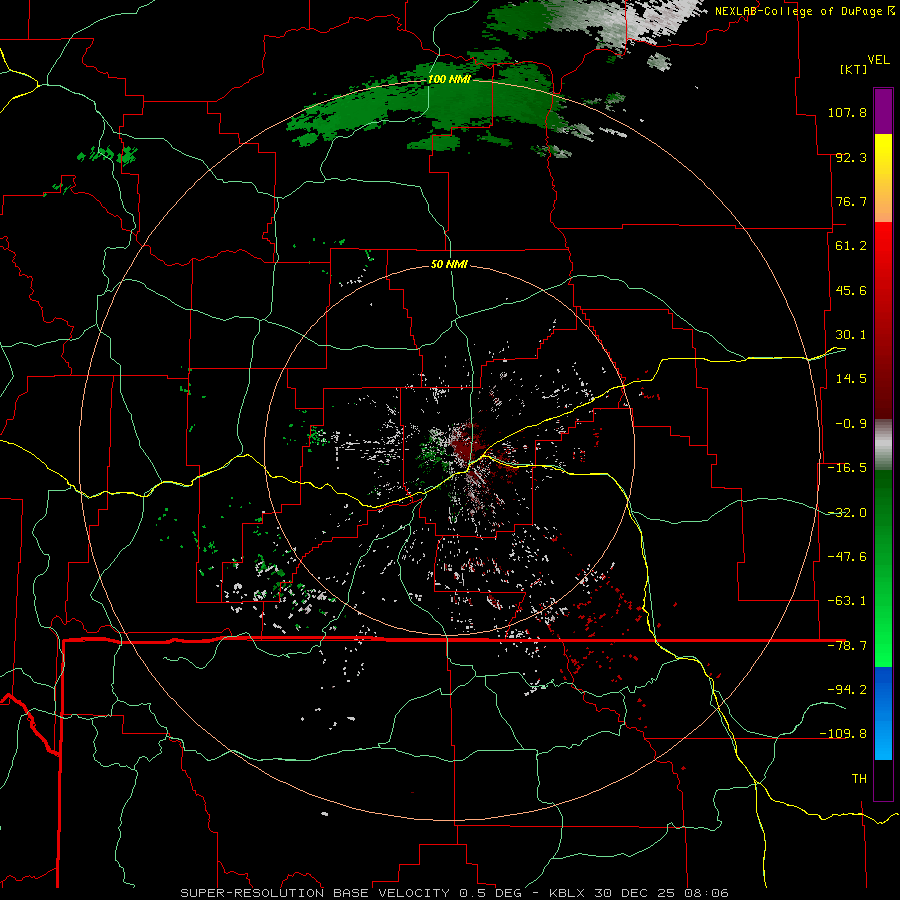The image size is (900, 900).
Task: Click the 76.7 velocity scale value
Action: (851, 201)
